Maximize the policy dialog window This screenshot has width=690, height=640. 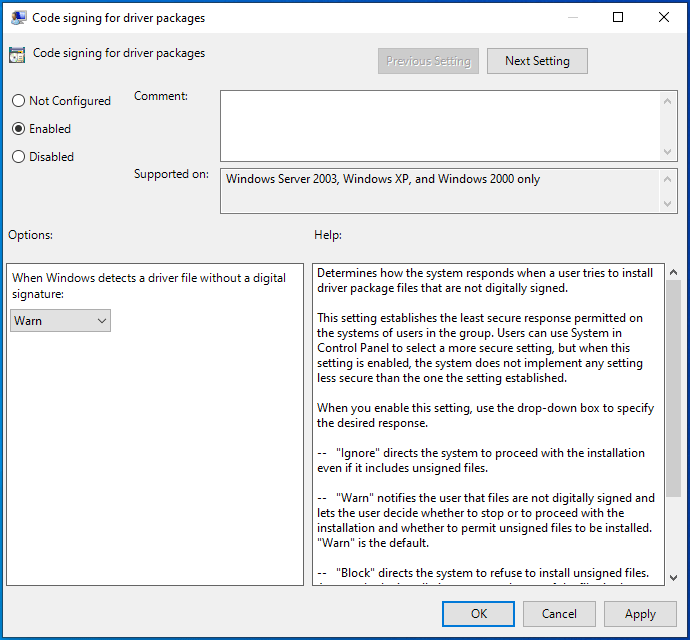[618, 17]
